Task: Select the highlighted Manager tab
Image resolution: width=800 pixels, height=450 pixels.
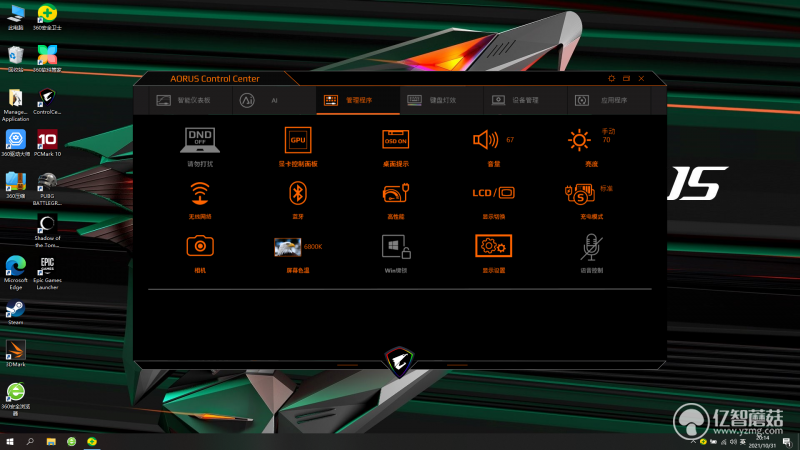Action: (x=358, y=100)
